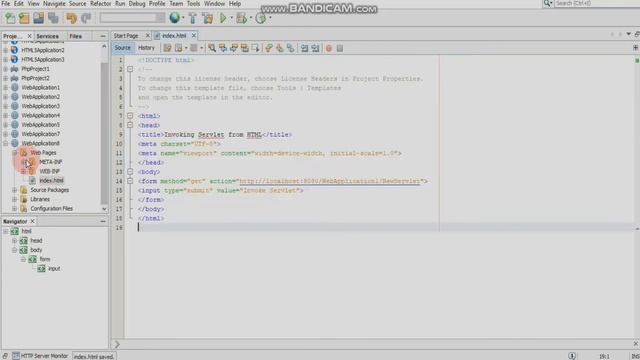The image size is (640, 360).
Task: Click the Save All toolbar icon
Action: pyautogui.click(x=53, y=18)
